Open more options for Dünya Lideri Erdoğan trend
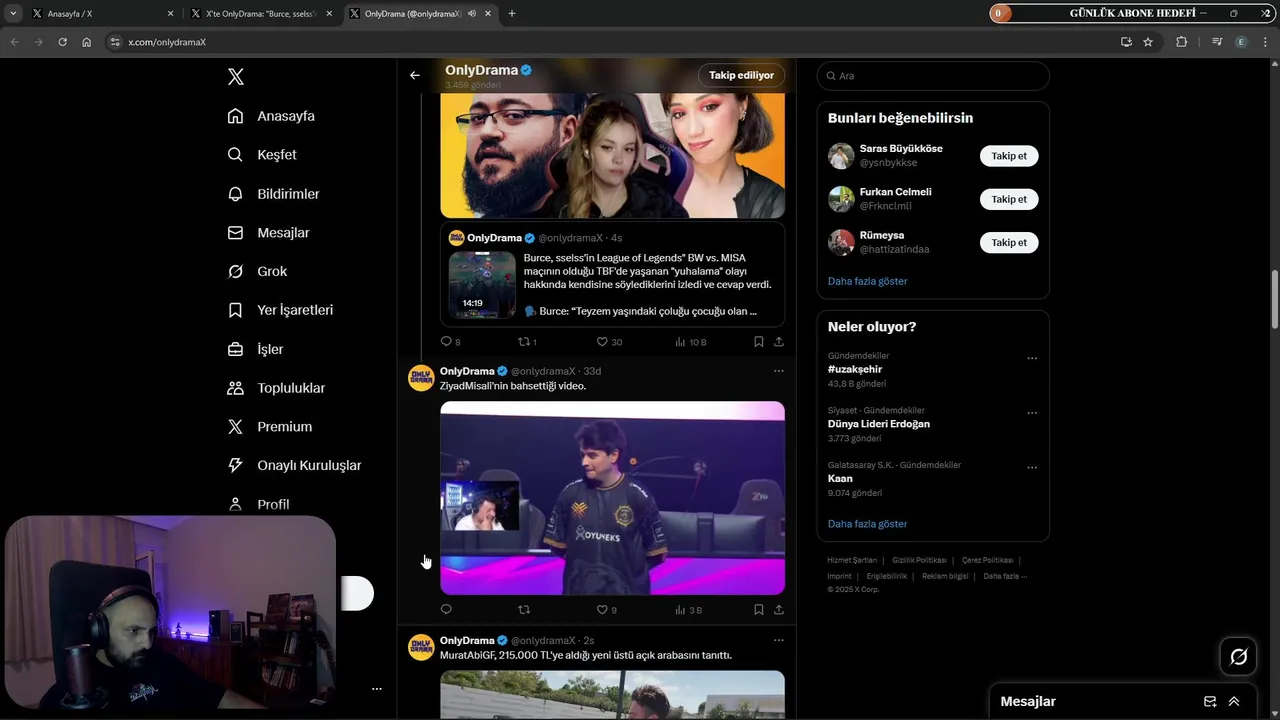Image resolution: width=1280 pixels, height=720 pixels. (x=1032, y=413)
